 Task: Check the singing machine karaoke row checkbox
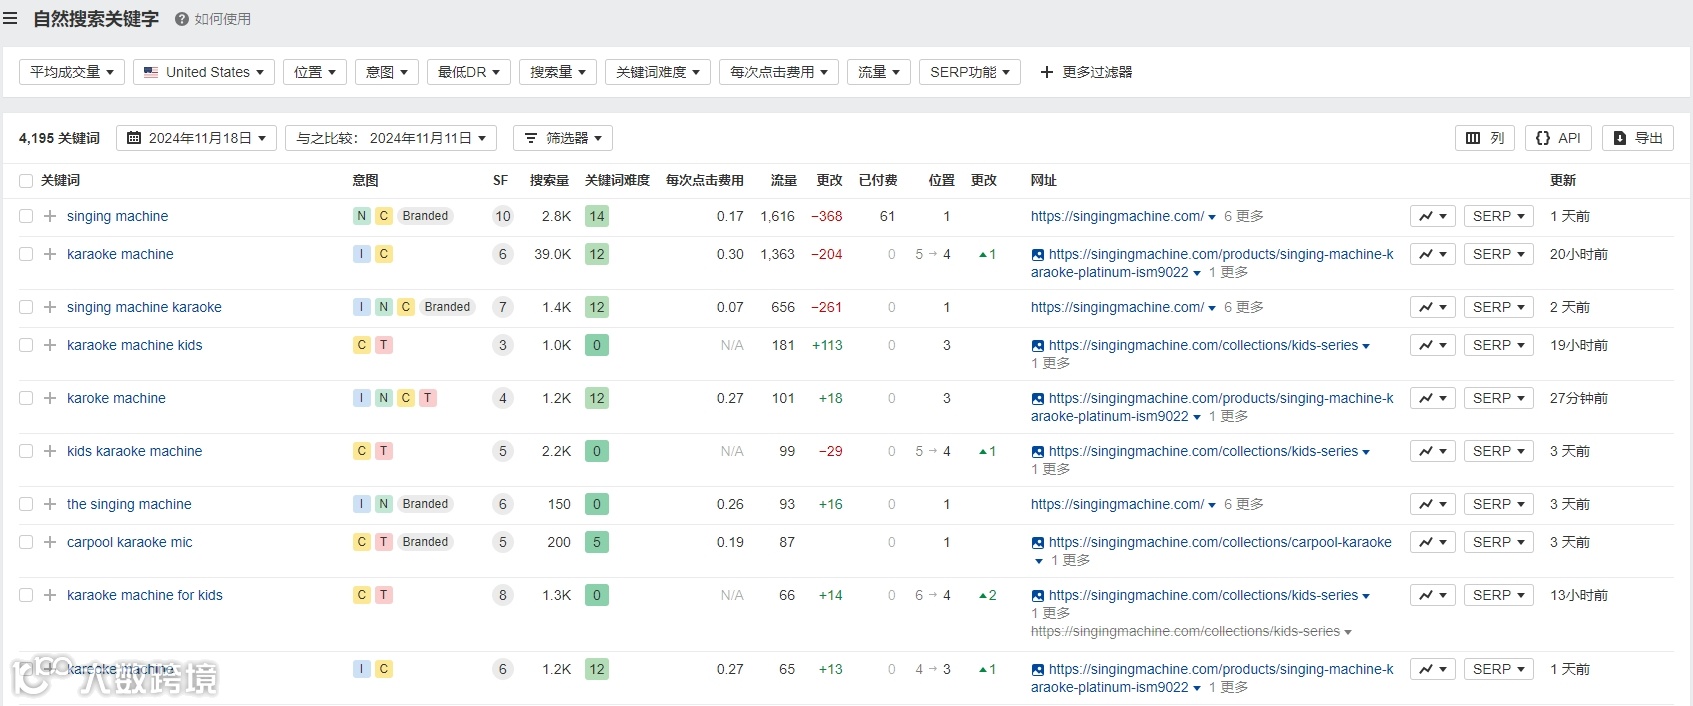(26, 307)
